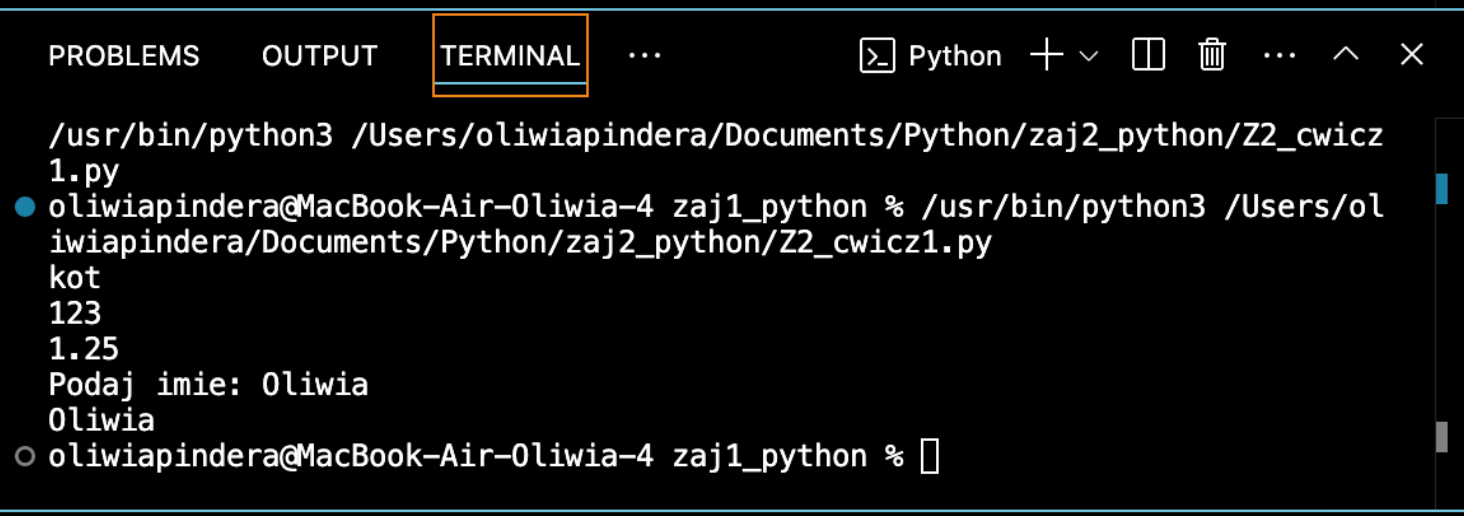Open views and more actions ellipsis menu
Viewport: 1464px width, 516px height.
pos(1280,56)
